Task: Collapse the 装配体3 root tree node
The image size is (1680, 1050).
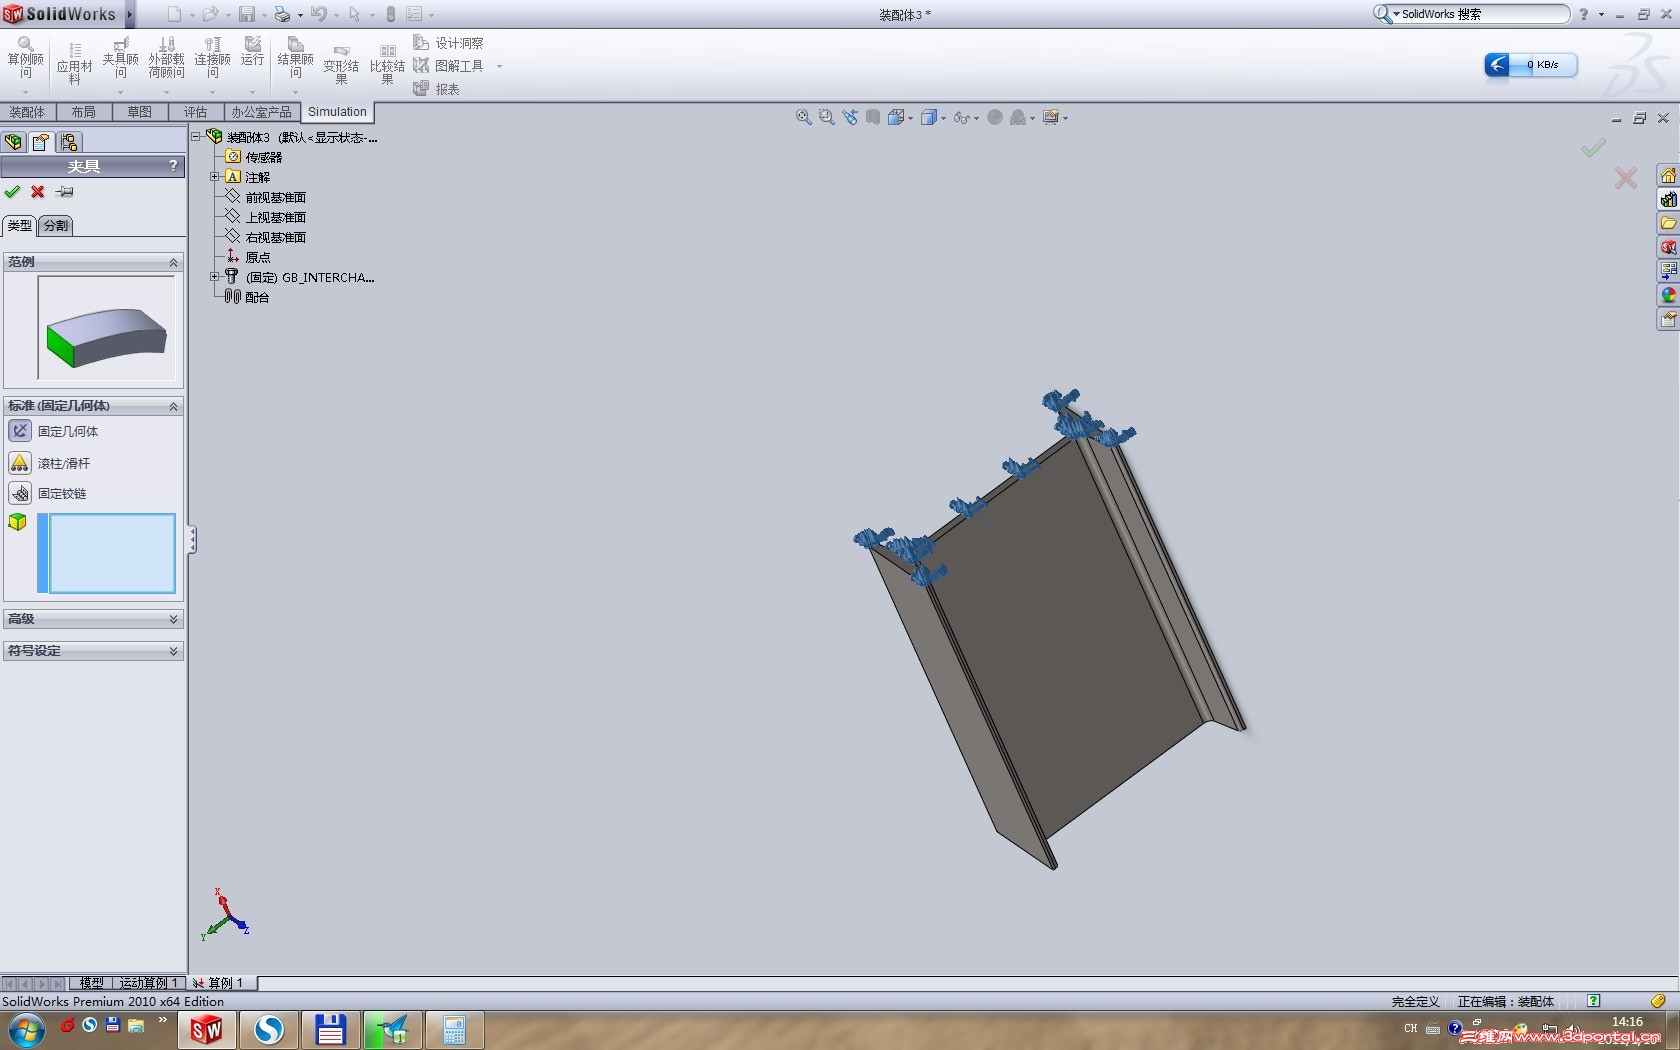Action: pos(196,137)
